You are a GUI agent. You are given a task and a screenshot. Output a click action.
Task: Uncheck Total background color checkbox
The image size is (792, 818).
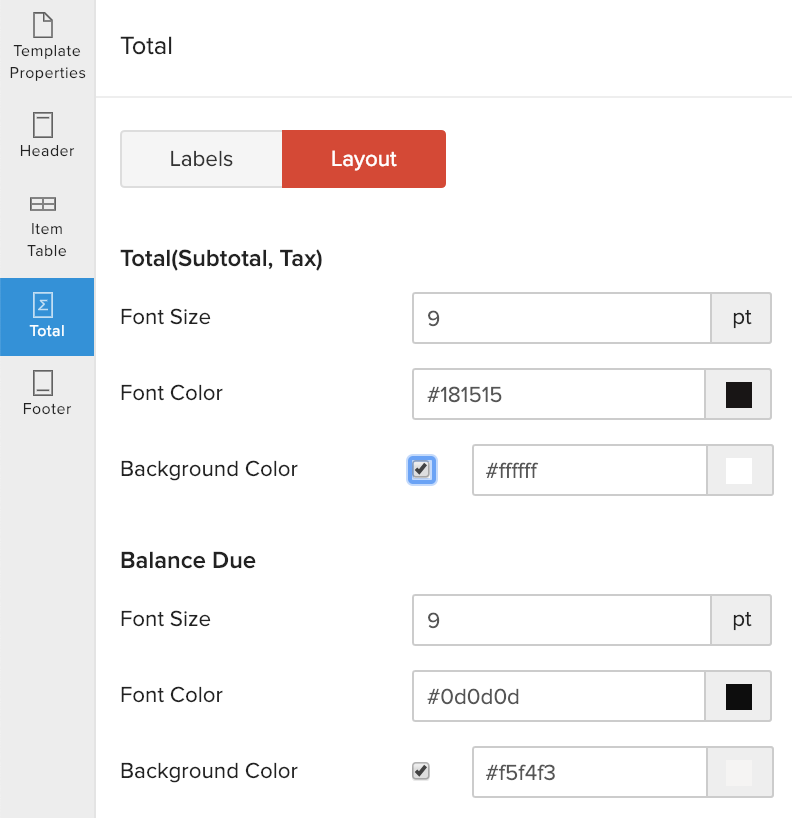click(x=421, y=469)
